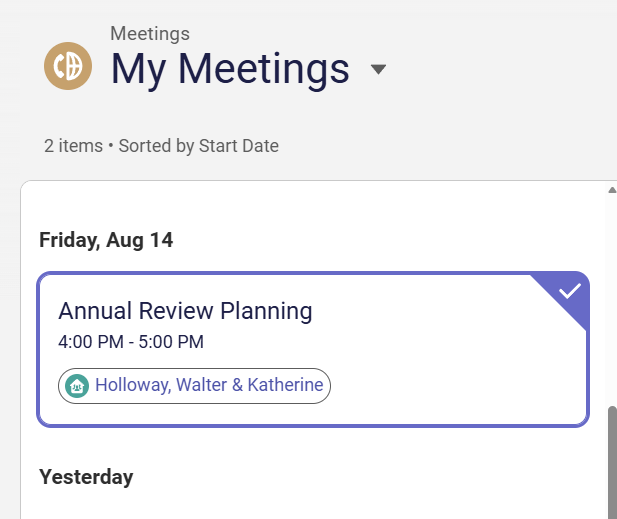Click the gray scrollbar thumb
Image resolution: width=617 pixels, height=519 pixels.
[612, 463]
